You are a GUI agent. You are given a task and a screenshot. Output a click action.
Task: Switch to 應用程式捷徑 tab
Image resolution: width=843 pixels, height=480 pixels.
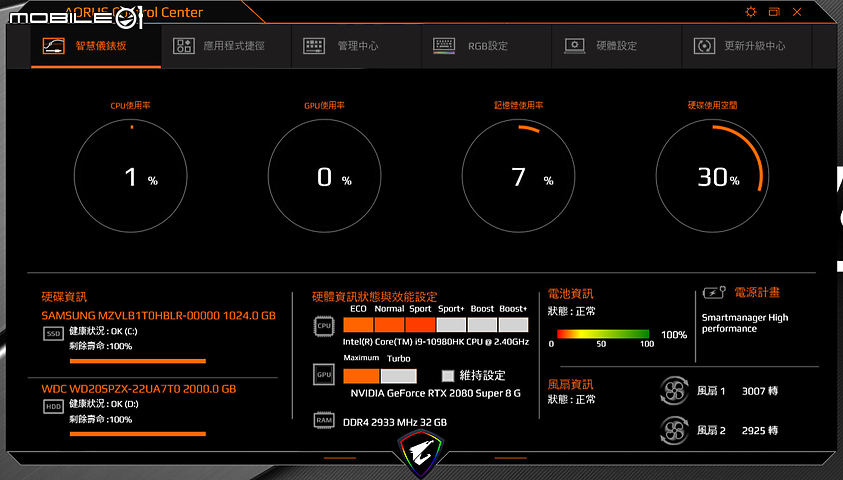[226, 46]
